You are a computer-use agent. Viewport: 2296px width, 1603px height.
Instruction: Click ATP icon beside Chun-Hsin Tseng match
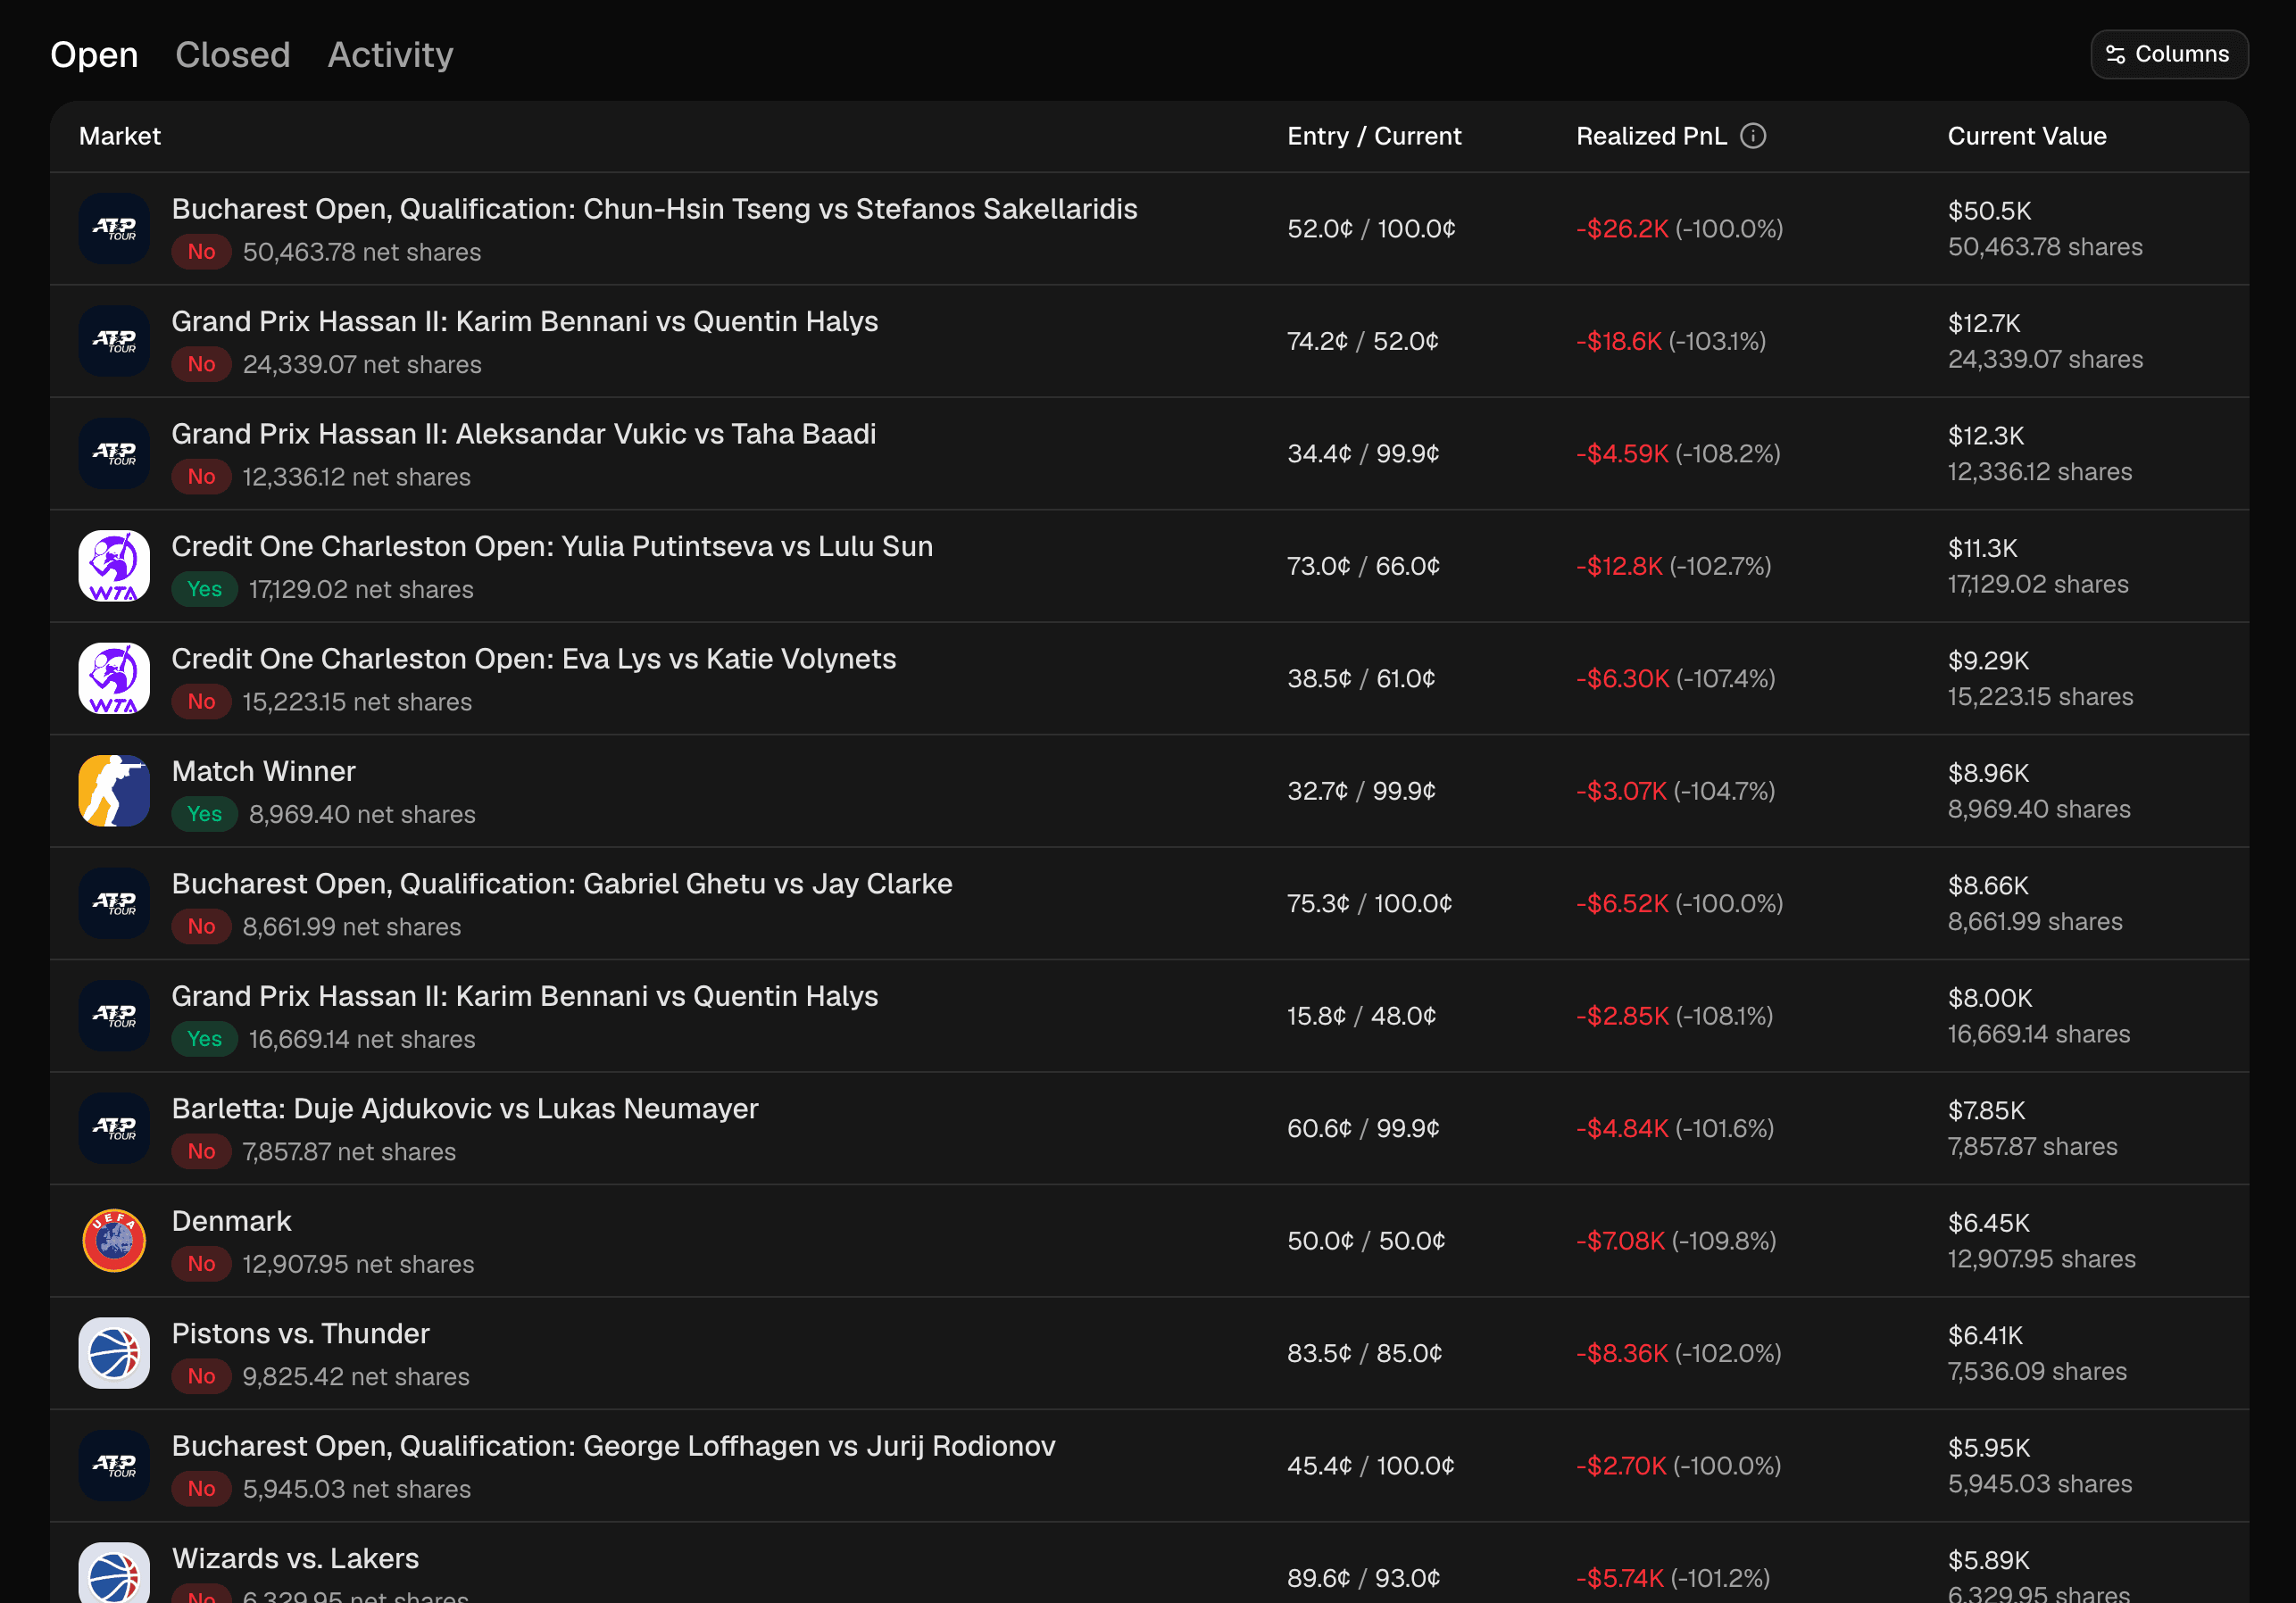coord(114,229)
